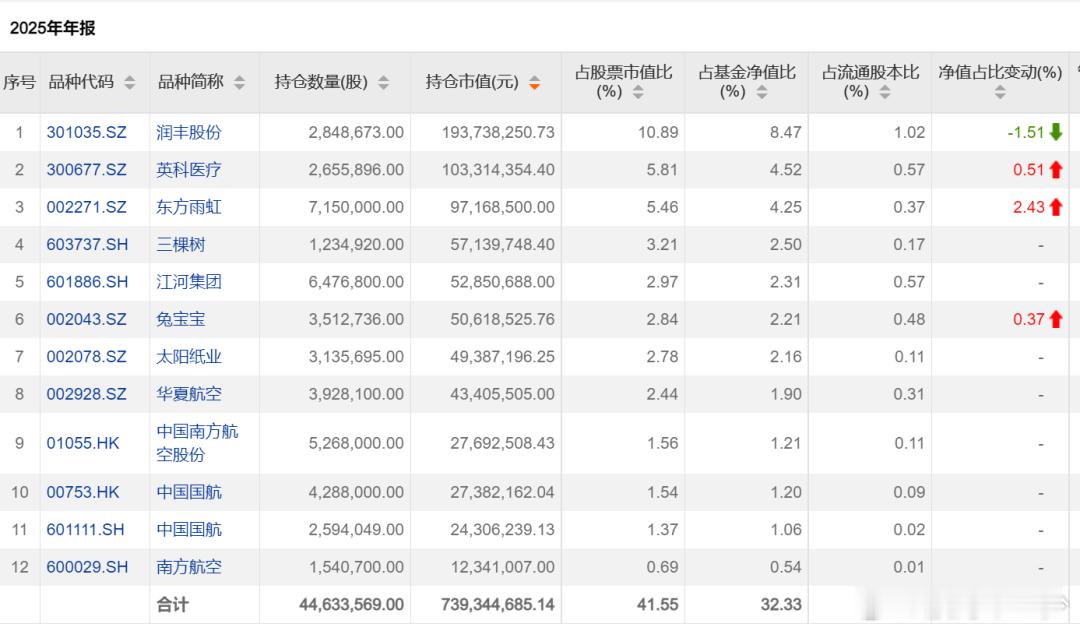Open stock code 002271.SZ link
1080x631 pixels.
coord(87,207)
